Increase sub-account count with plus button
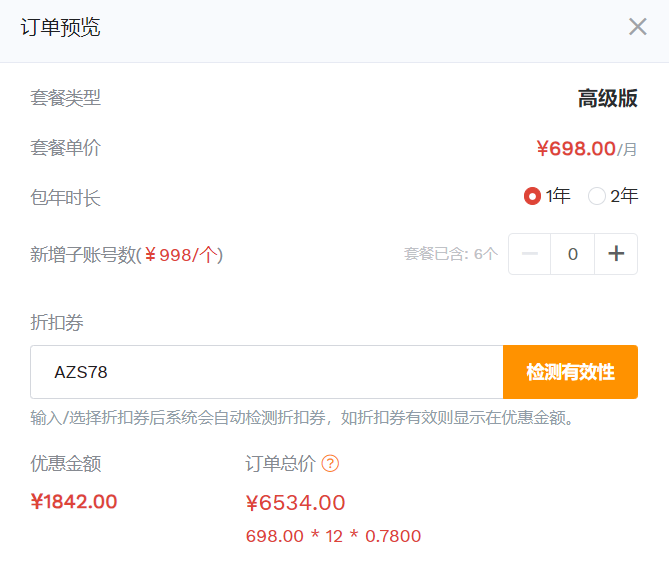Screen dimensions: 669x574 616,254
